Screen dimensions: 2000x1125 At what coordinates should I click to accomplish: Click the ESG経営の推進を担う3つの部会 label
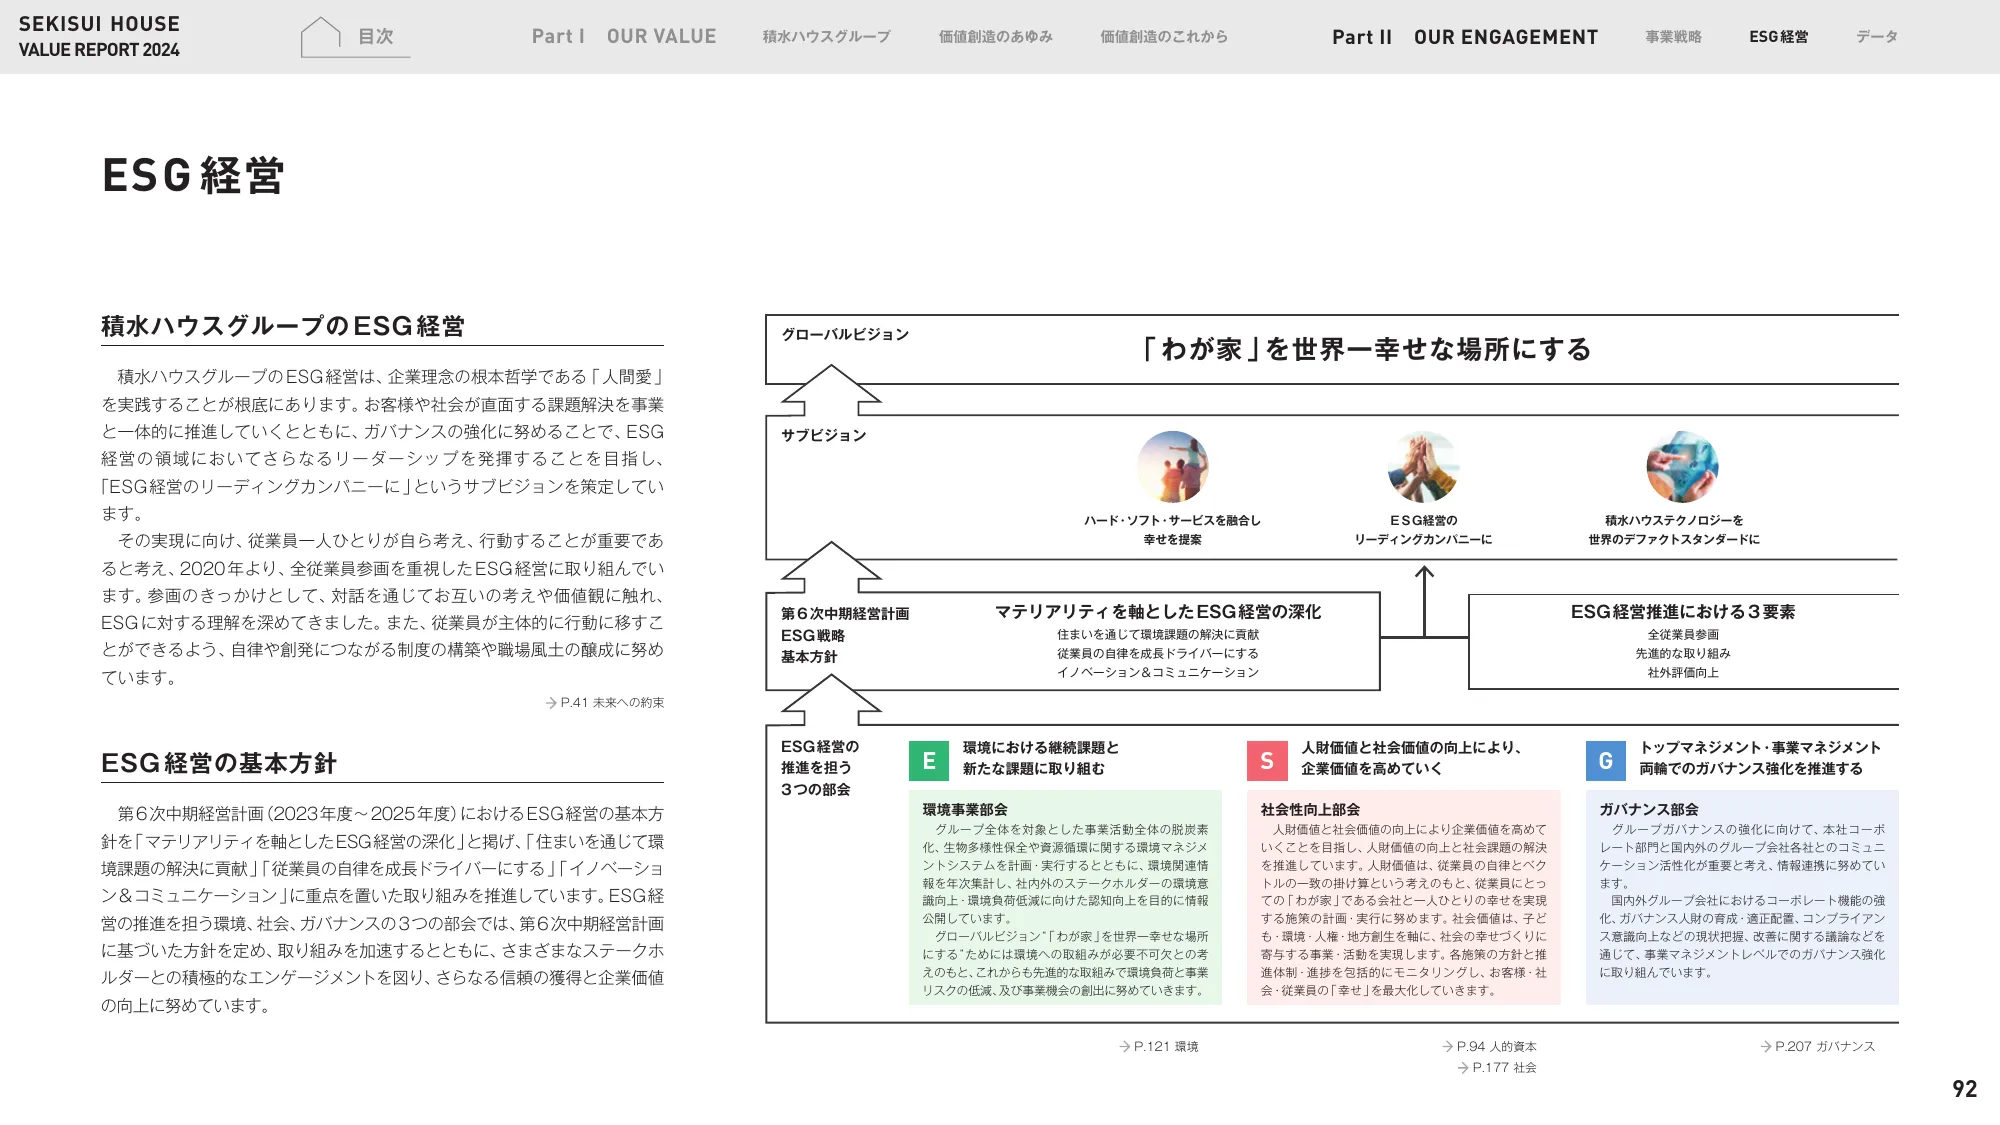coord(820,768)
